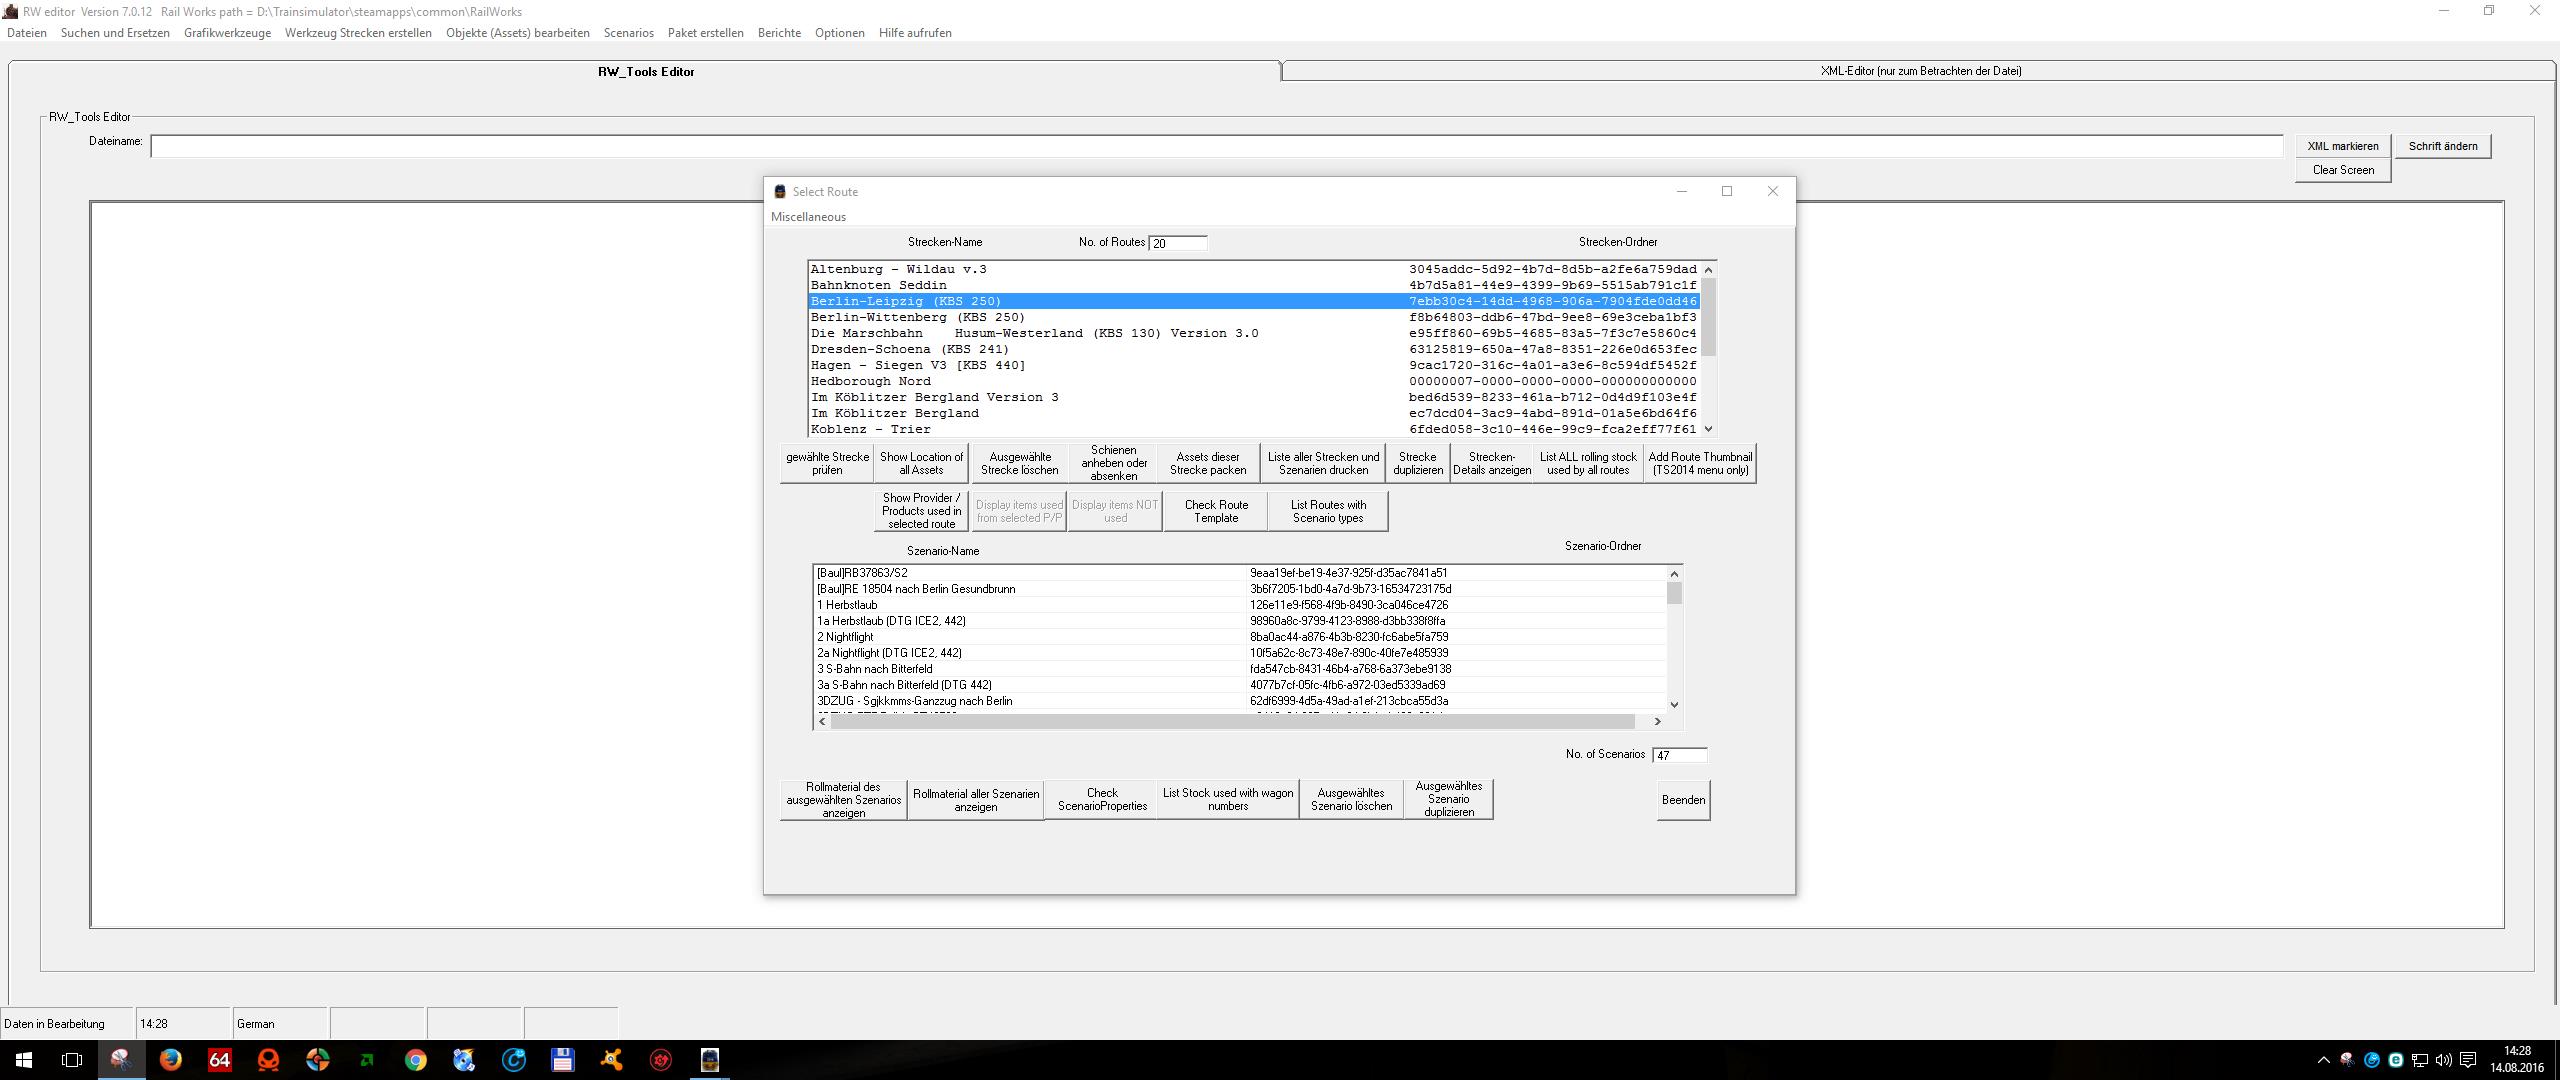Click the red 64 taskbar icon

pos(219,1060)
